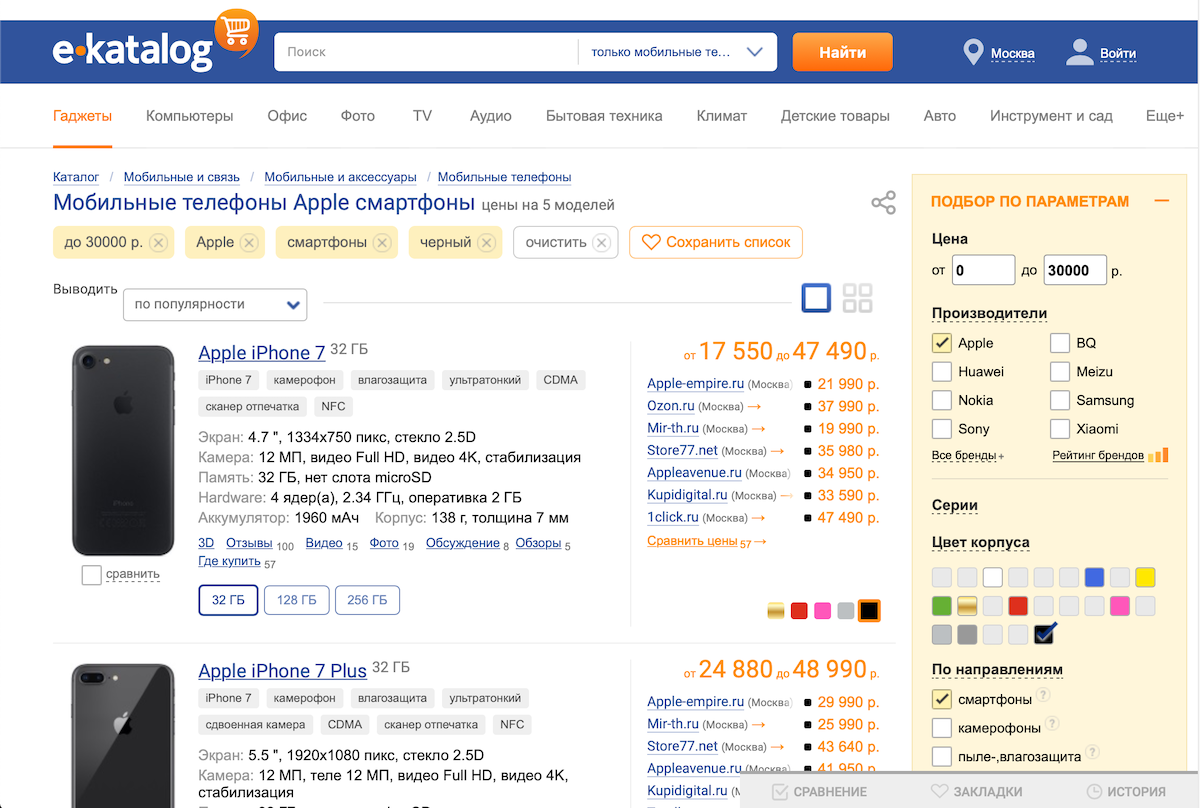The width and height of the screenshot is (1200, 808).
Task: Toggle the 'По направлениям' section header
Action: (x=997, y=669)
